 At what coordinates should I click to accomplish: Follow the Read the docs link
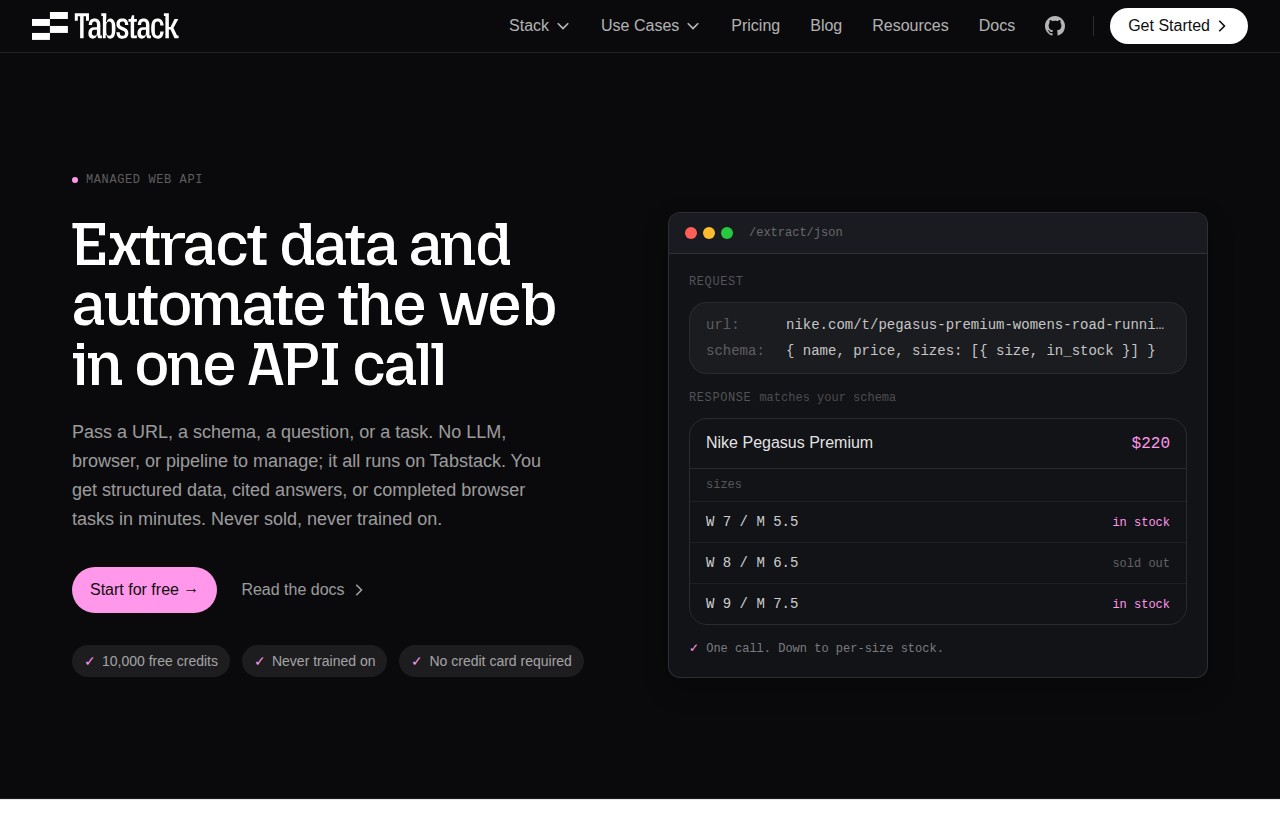pyautogui.click(x=303, y=590)
